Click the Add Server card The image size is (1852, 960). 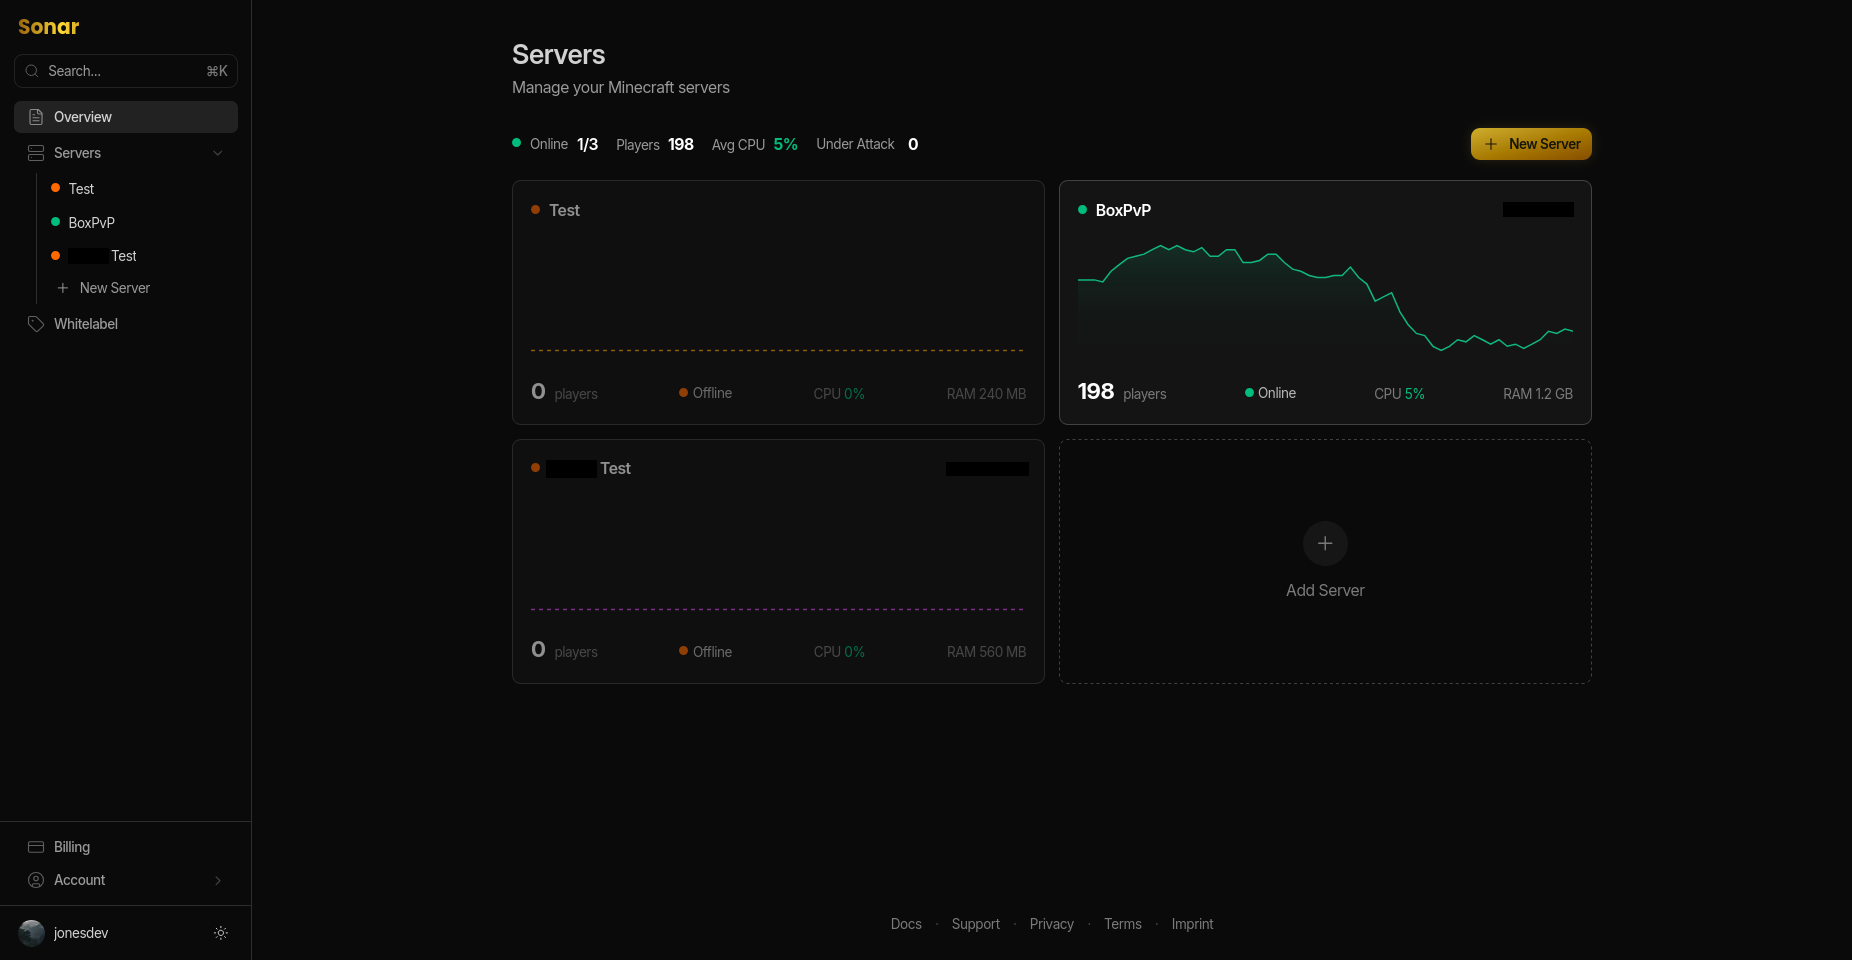[x=1325, y=562]
